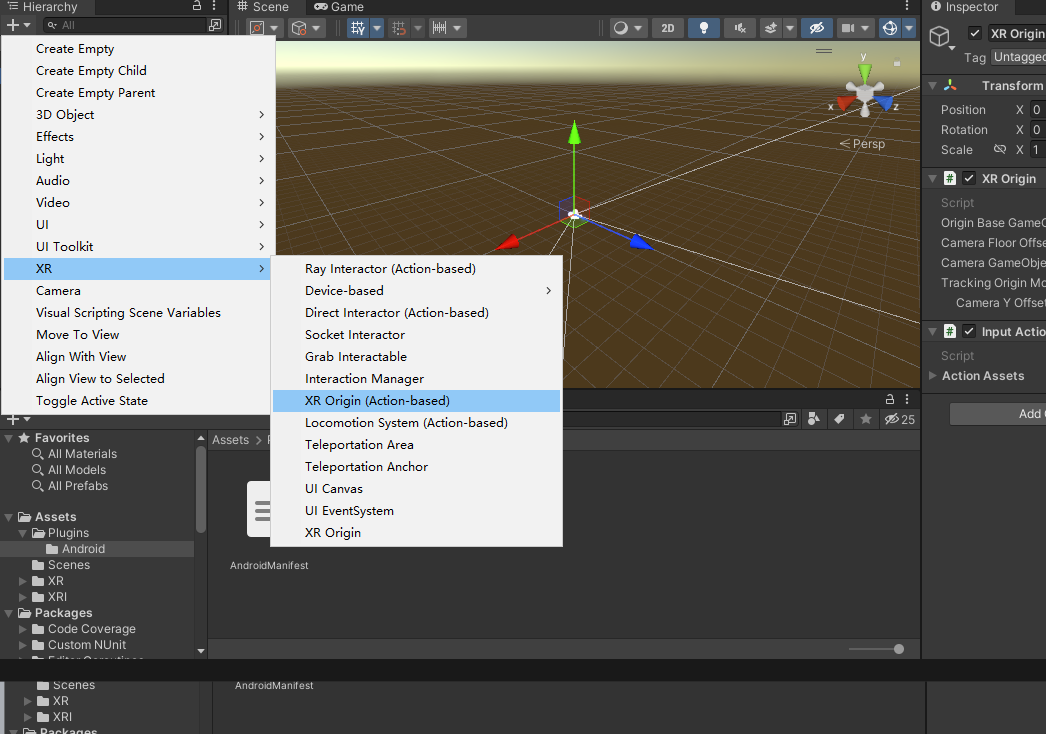Open the Scene view options kebab menu
Viewport: 1046px width, 734px height.
coord(907,6)
